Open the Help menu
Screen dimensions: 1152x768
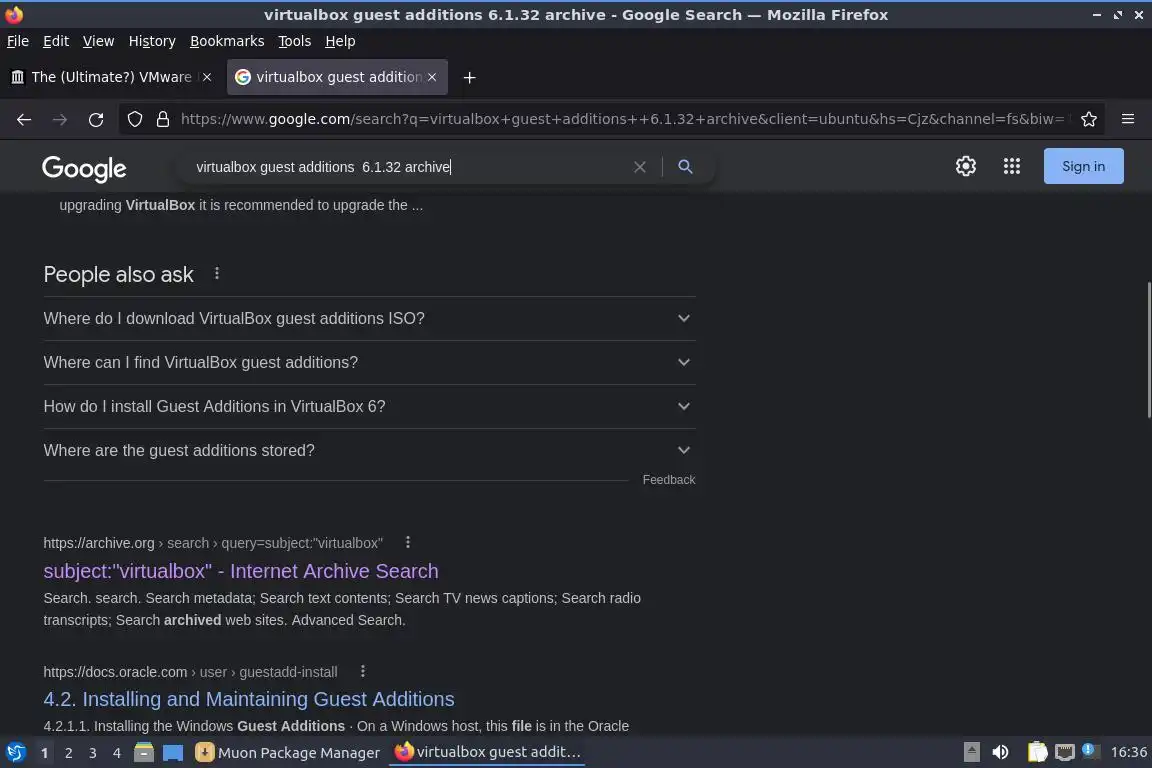[x=340, y=41]
